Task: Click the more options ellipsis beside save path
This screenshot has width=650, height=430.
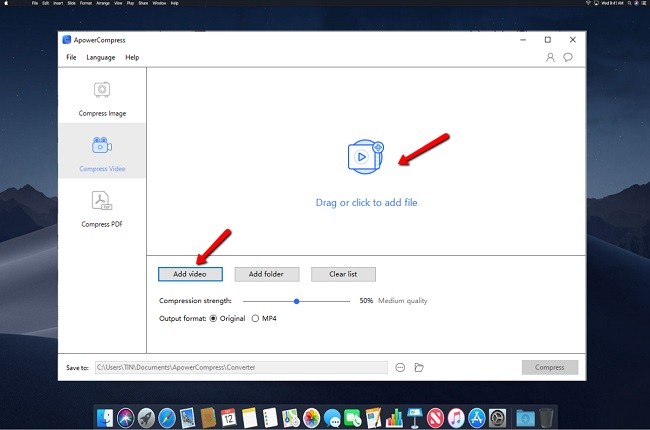Action: [x=400, y=367]
